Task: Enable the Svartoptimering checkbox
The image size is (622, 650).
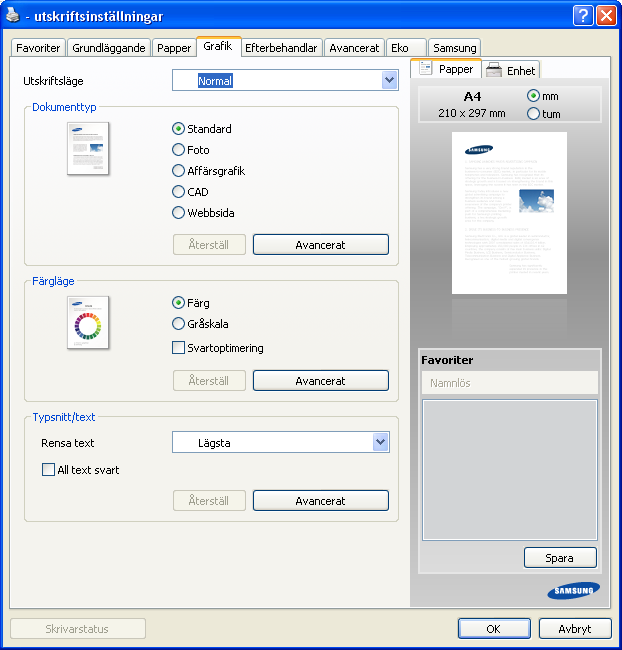Action: click(179, 348)
